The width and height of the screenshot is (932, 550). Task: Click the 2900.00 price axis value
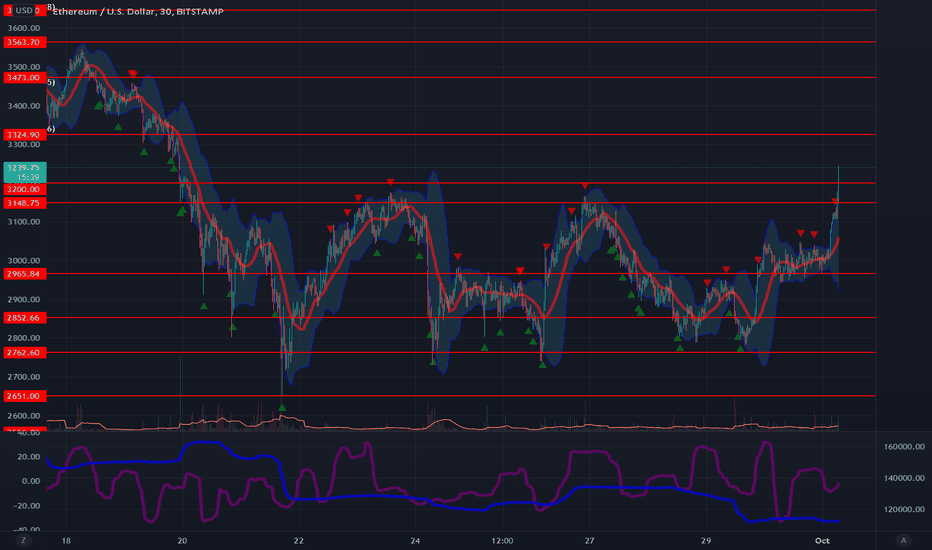click(24, 300)
